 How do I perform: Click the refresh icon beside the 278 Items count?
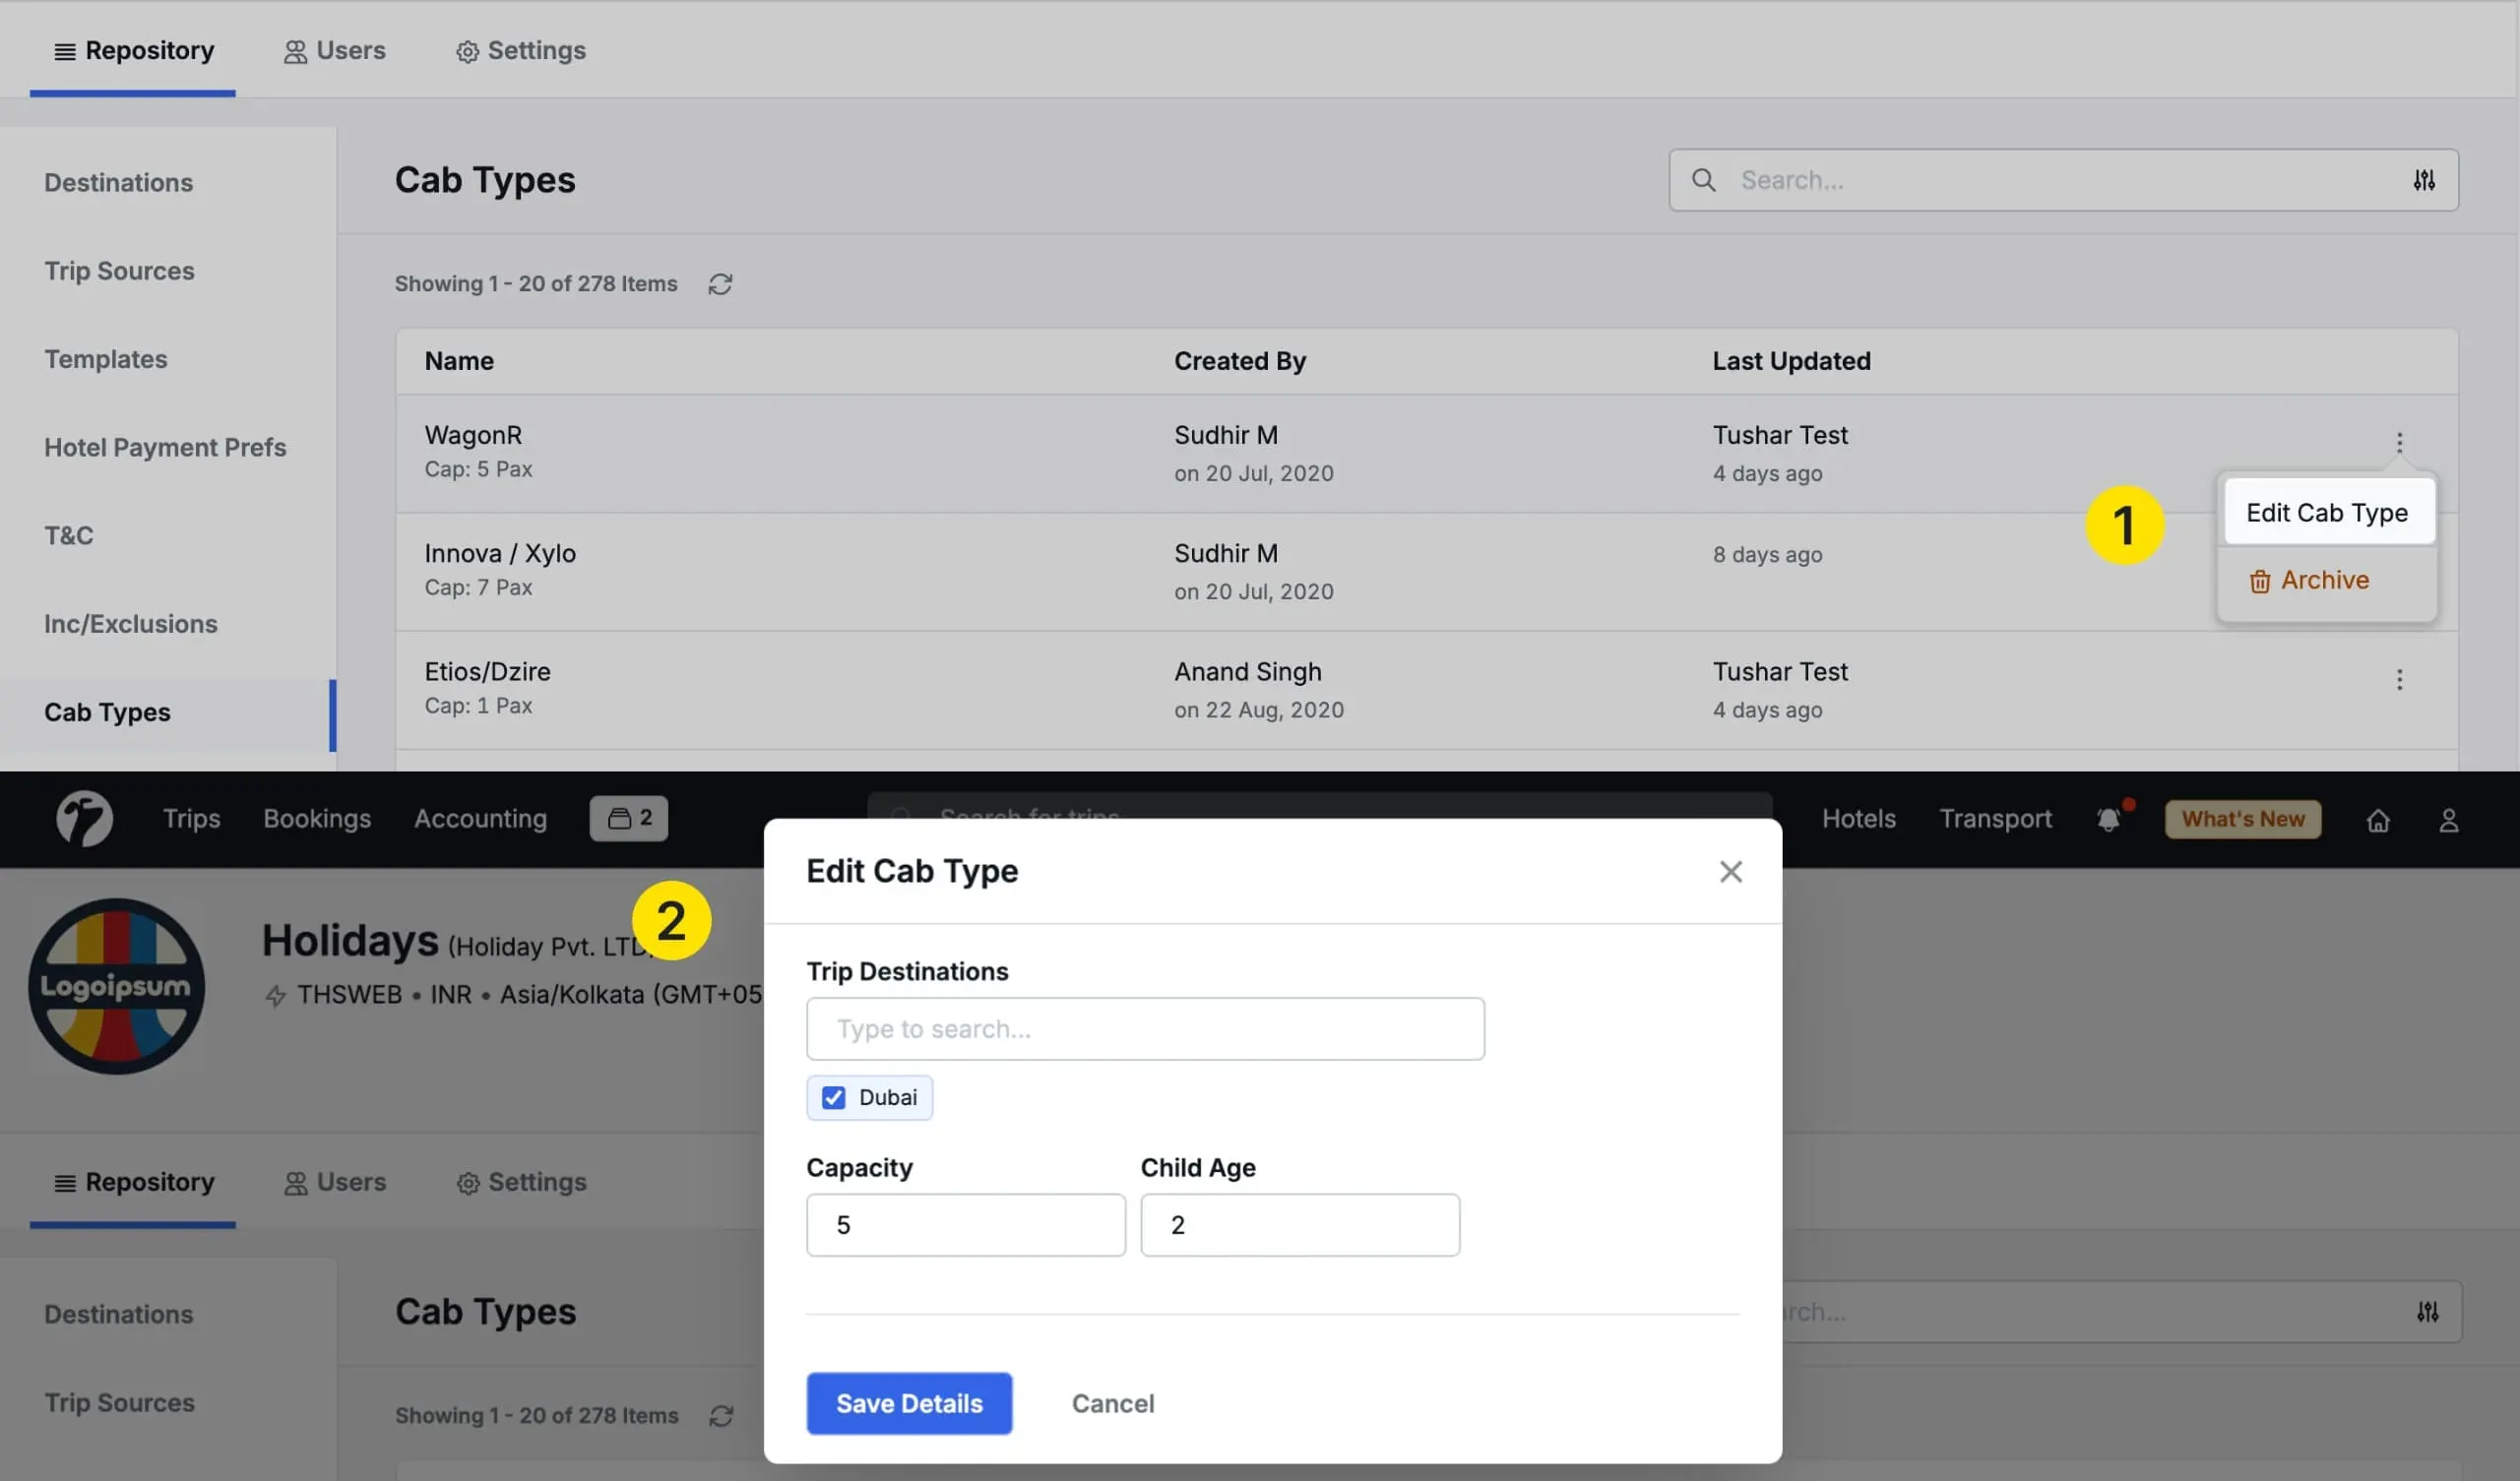720,284
